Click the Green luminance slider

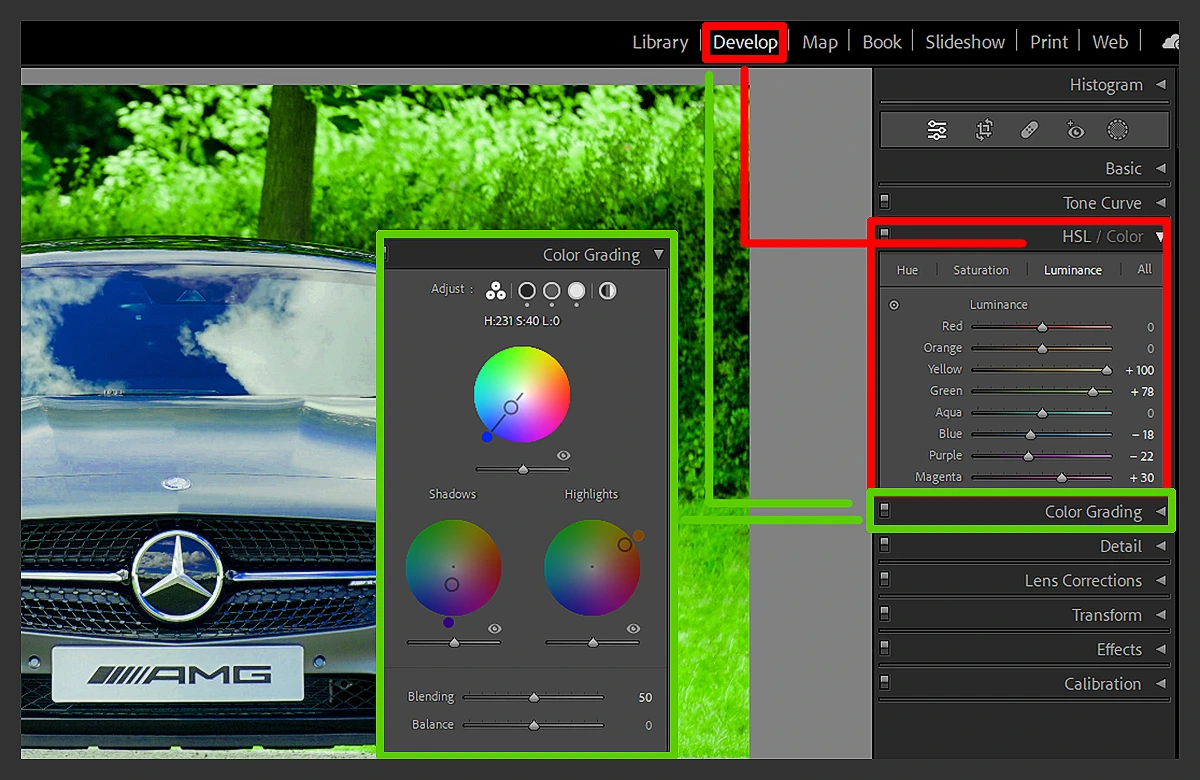tap(1042, 391)
